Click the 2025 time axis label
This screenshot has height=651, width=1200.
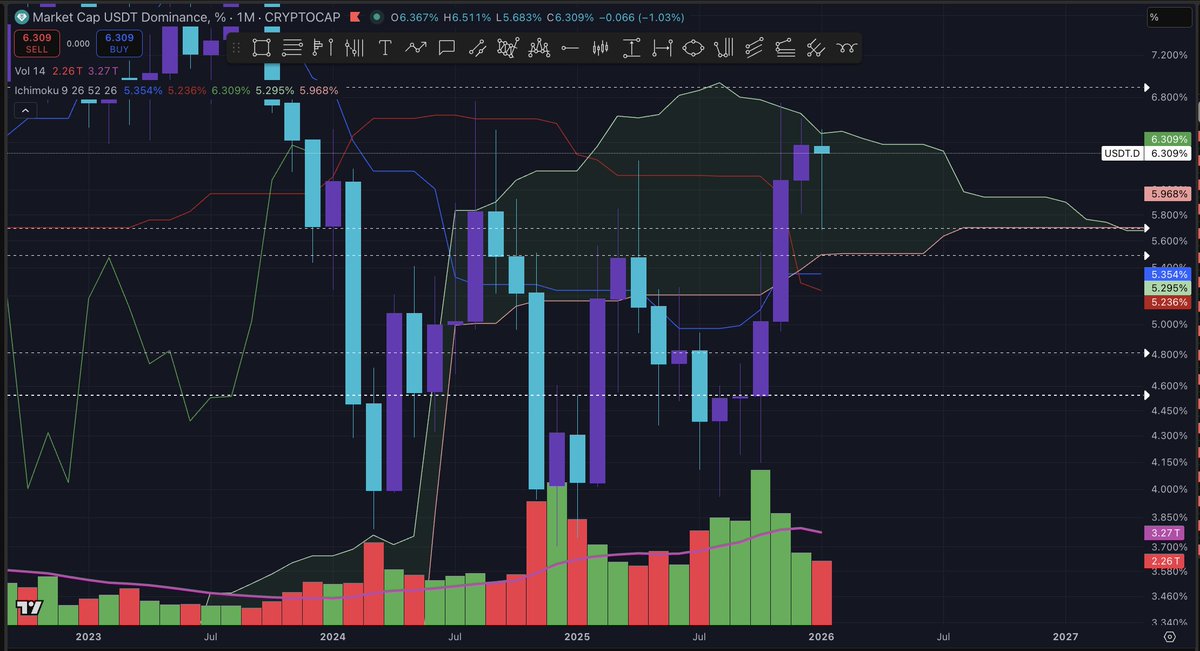click(x=577, y=636)
